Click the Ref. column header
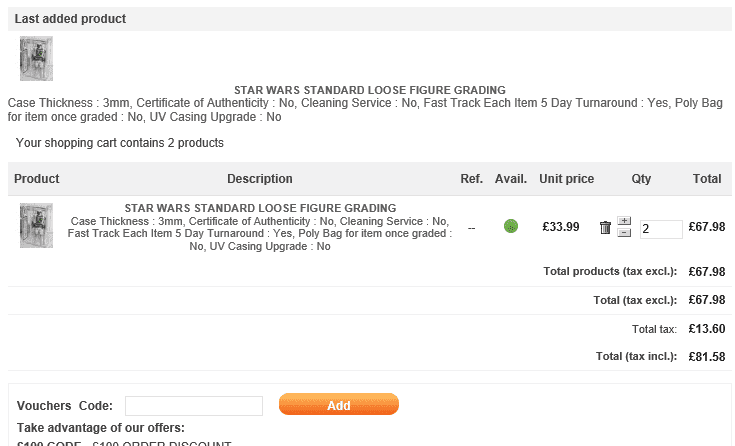The image size is (735, 446). 471,179
